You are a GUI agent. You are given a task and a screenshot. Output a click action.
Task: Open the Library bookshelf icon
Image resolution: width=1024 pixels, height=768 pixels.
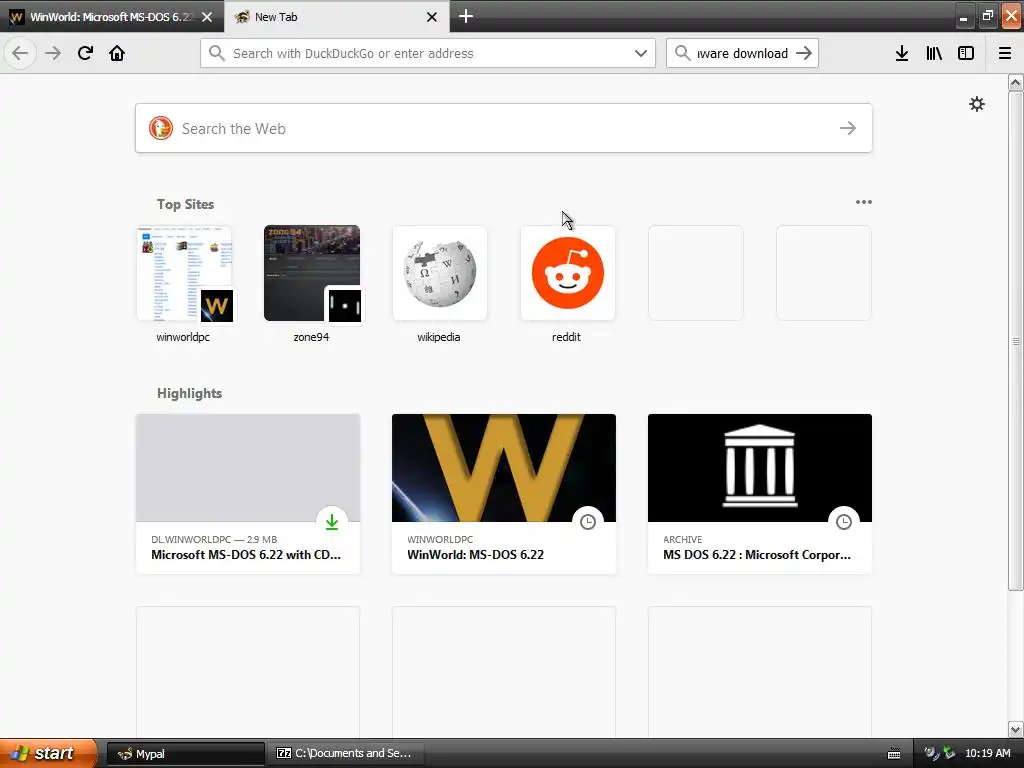coord(934,53)
